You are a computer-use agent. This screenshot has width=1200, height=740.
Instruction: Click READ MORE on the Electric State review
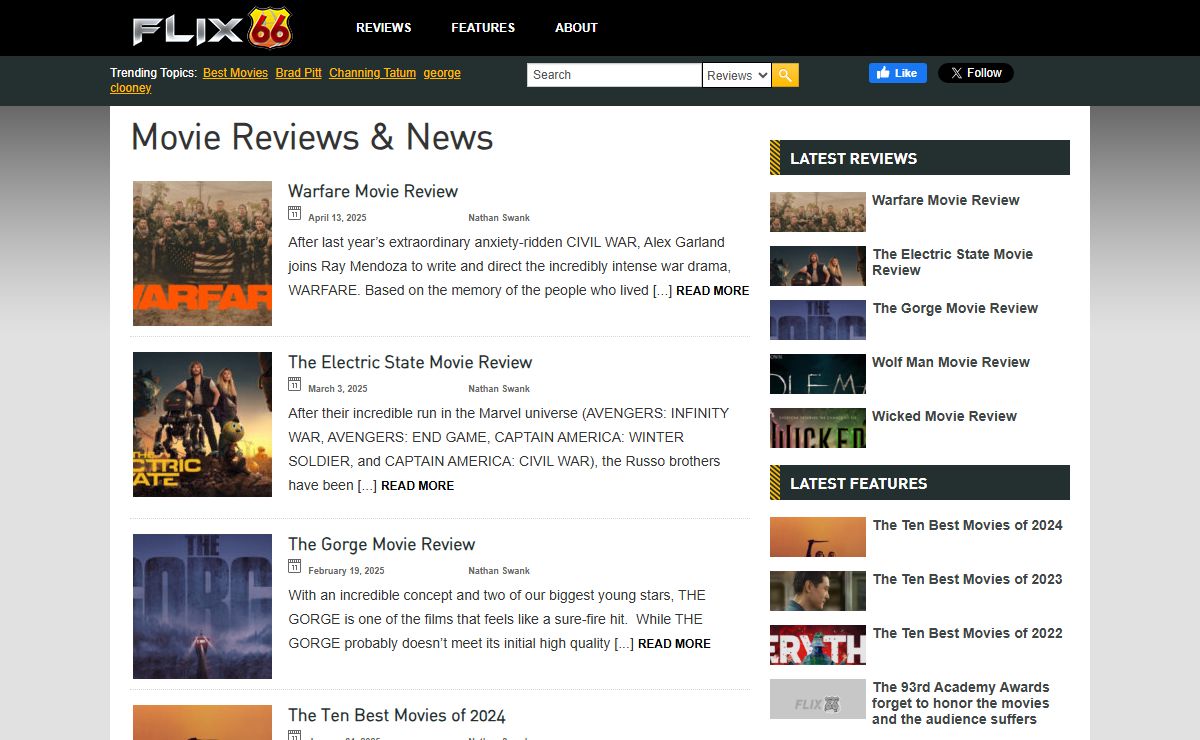tap(417, 486)
